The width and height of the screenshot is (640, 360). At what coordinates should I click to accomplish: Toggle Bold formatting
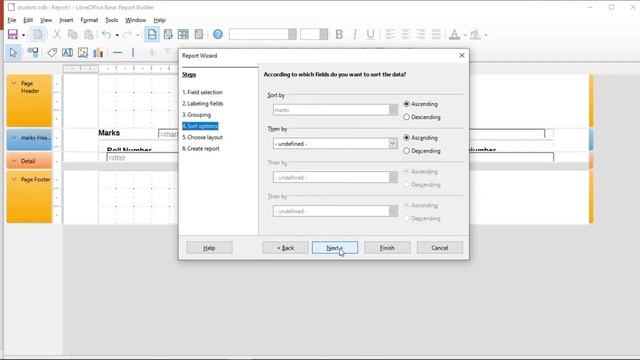[x=339, y=35]
